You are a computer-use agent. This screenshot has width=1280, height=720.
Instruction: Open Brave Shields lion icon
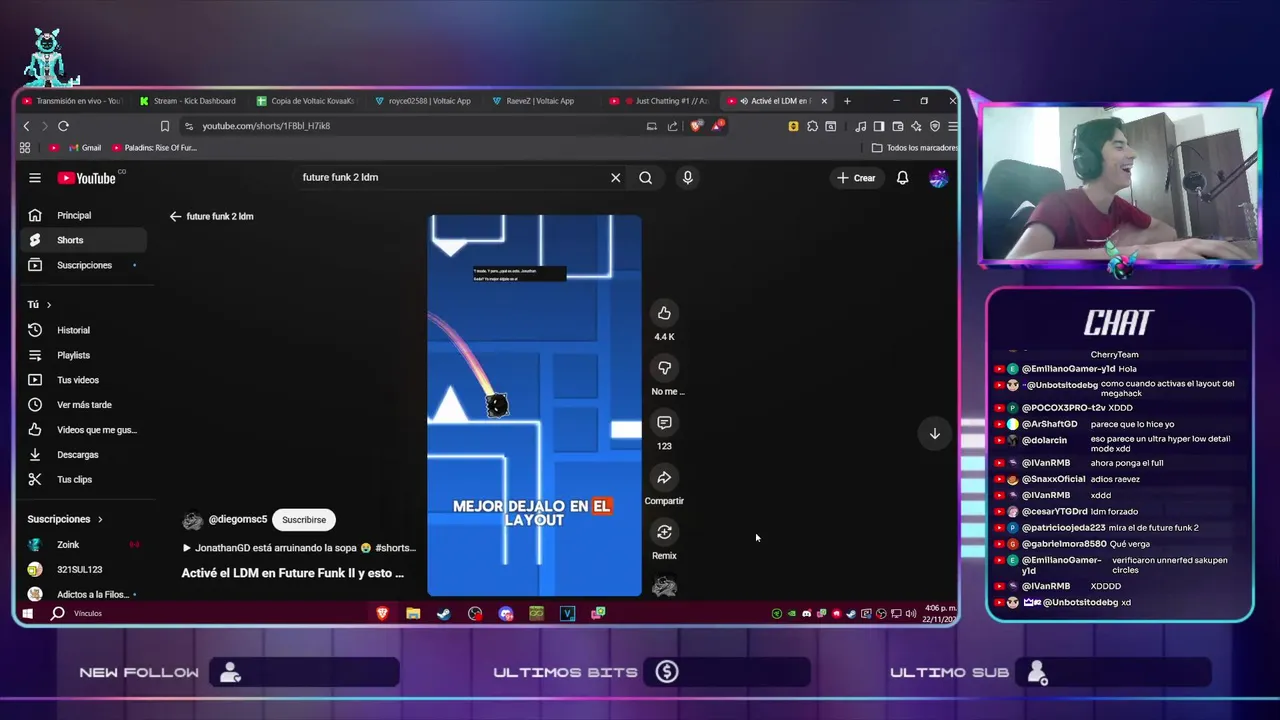pyautogui.click(x=696, y=126)
